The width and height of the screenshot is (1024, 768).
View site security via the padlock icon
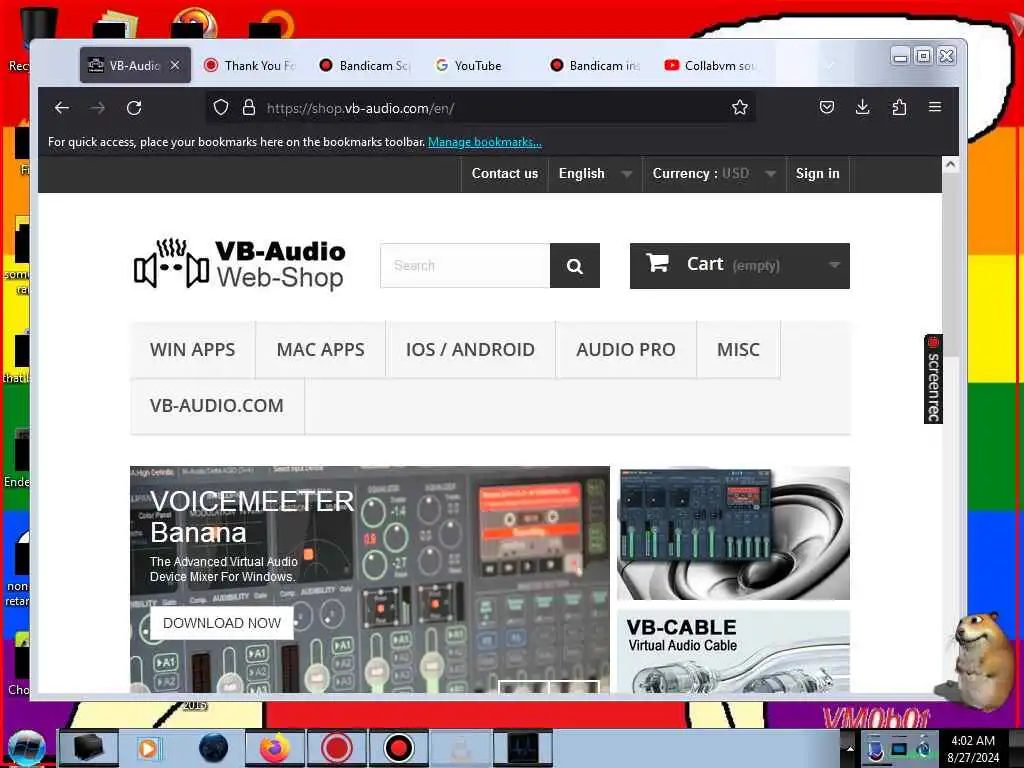click(249, 108)
